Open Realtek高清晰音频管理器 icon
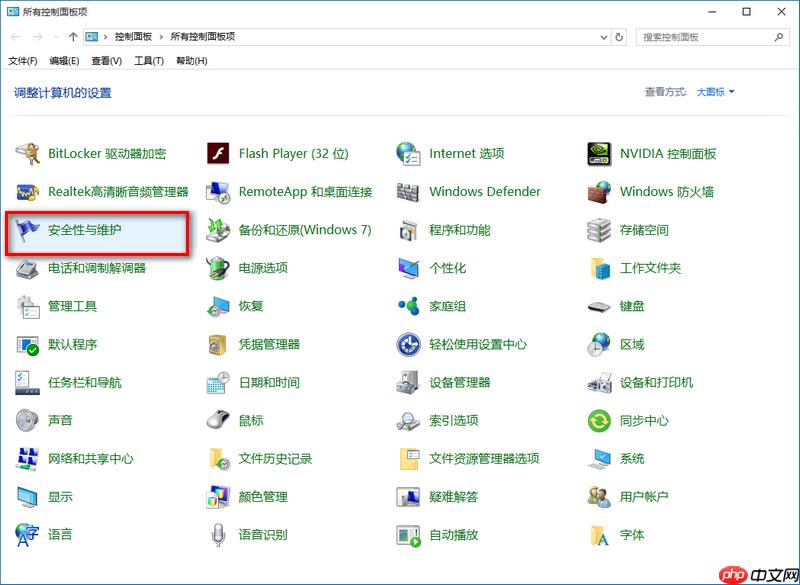Viewport: 800px width, 585px height. [27, 192]
